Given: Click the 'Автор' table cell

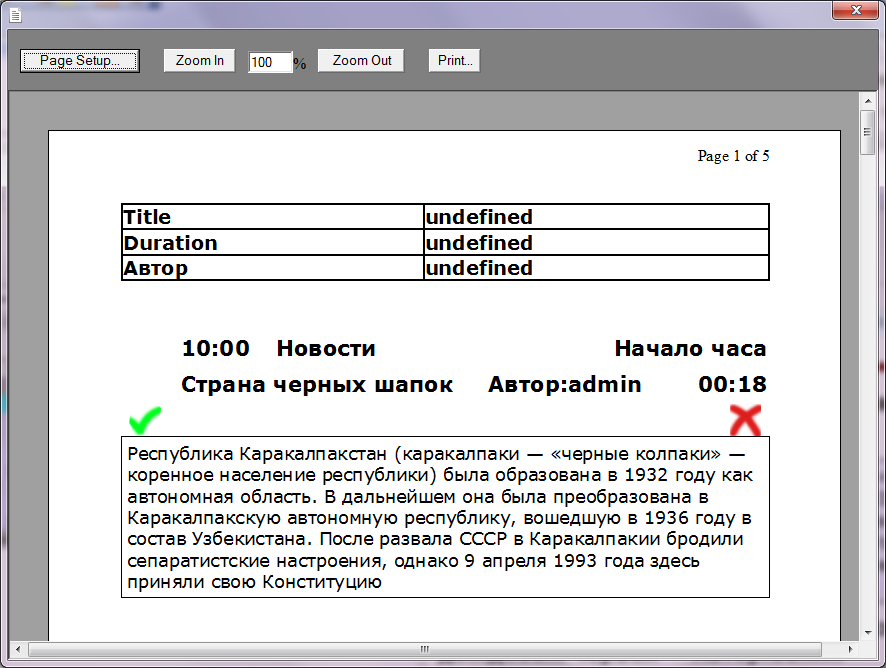Looking at the screenshot, I should click(272, 268).
